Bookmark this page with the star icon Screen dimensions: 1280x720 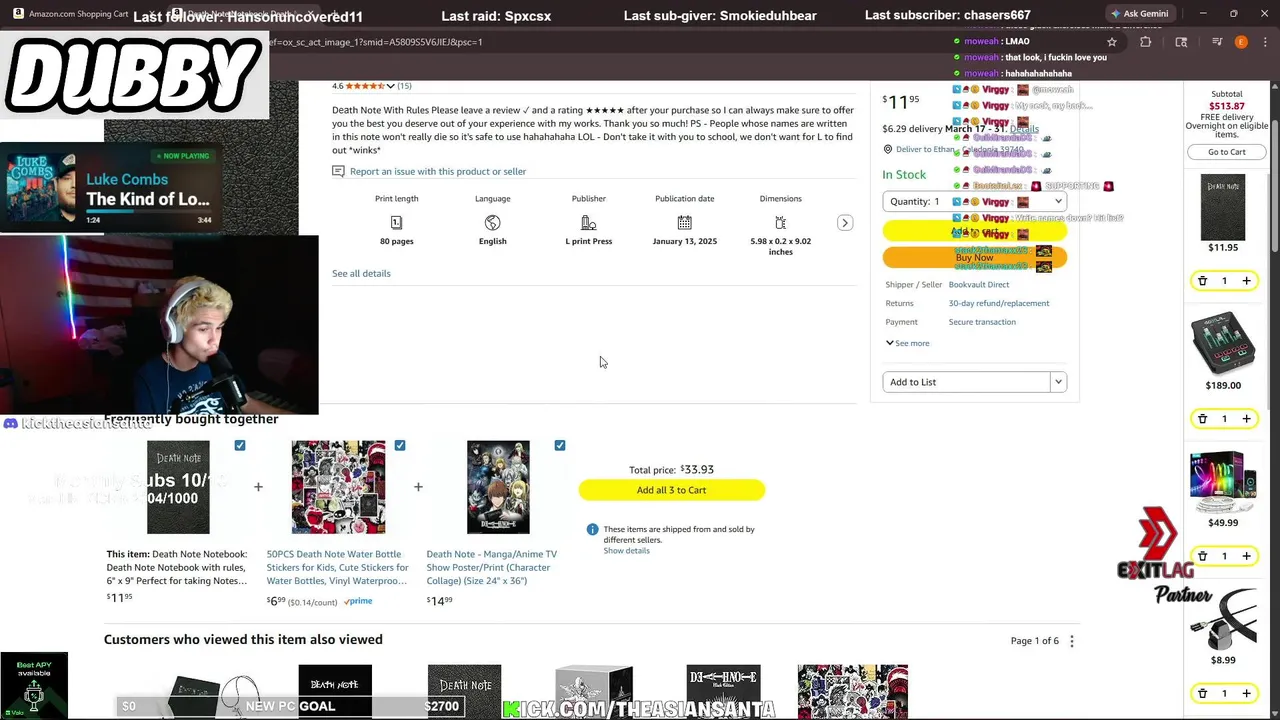coord(1111,42)
